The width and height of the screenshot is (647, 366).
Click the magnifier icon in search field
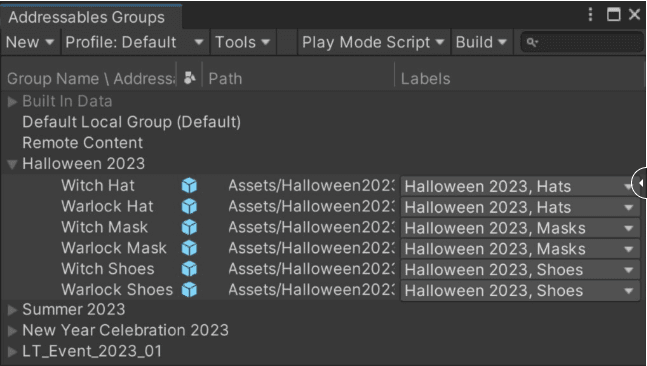(x=532, y=43)
